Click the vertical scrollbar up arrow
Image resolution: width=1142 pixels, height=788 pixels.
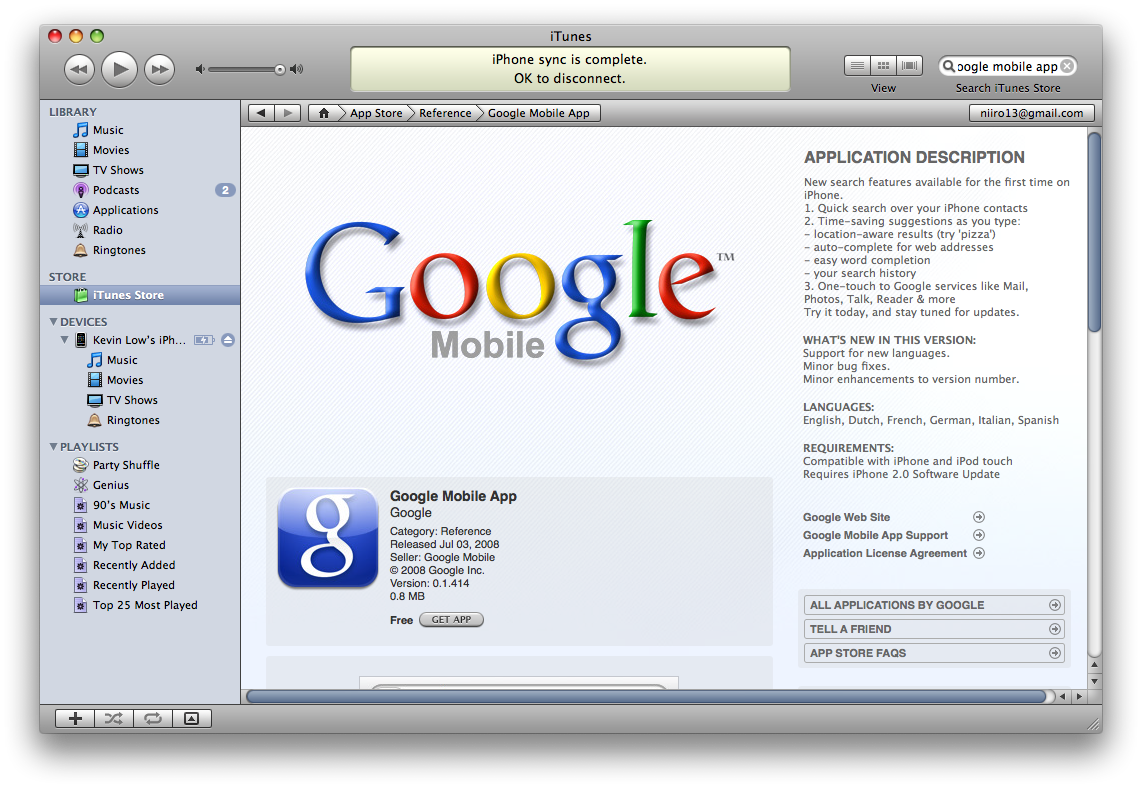tap(1094, 664)
